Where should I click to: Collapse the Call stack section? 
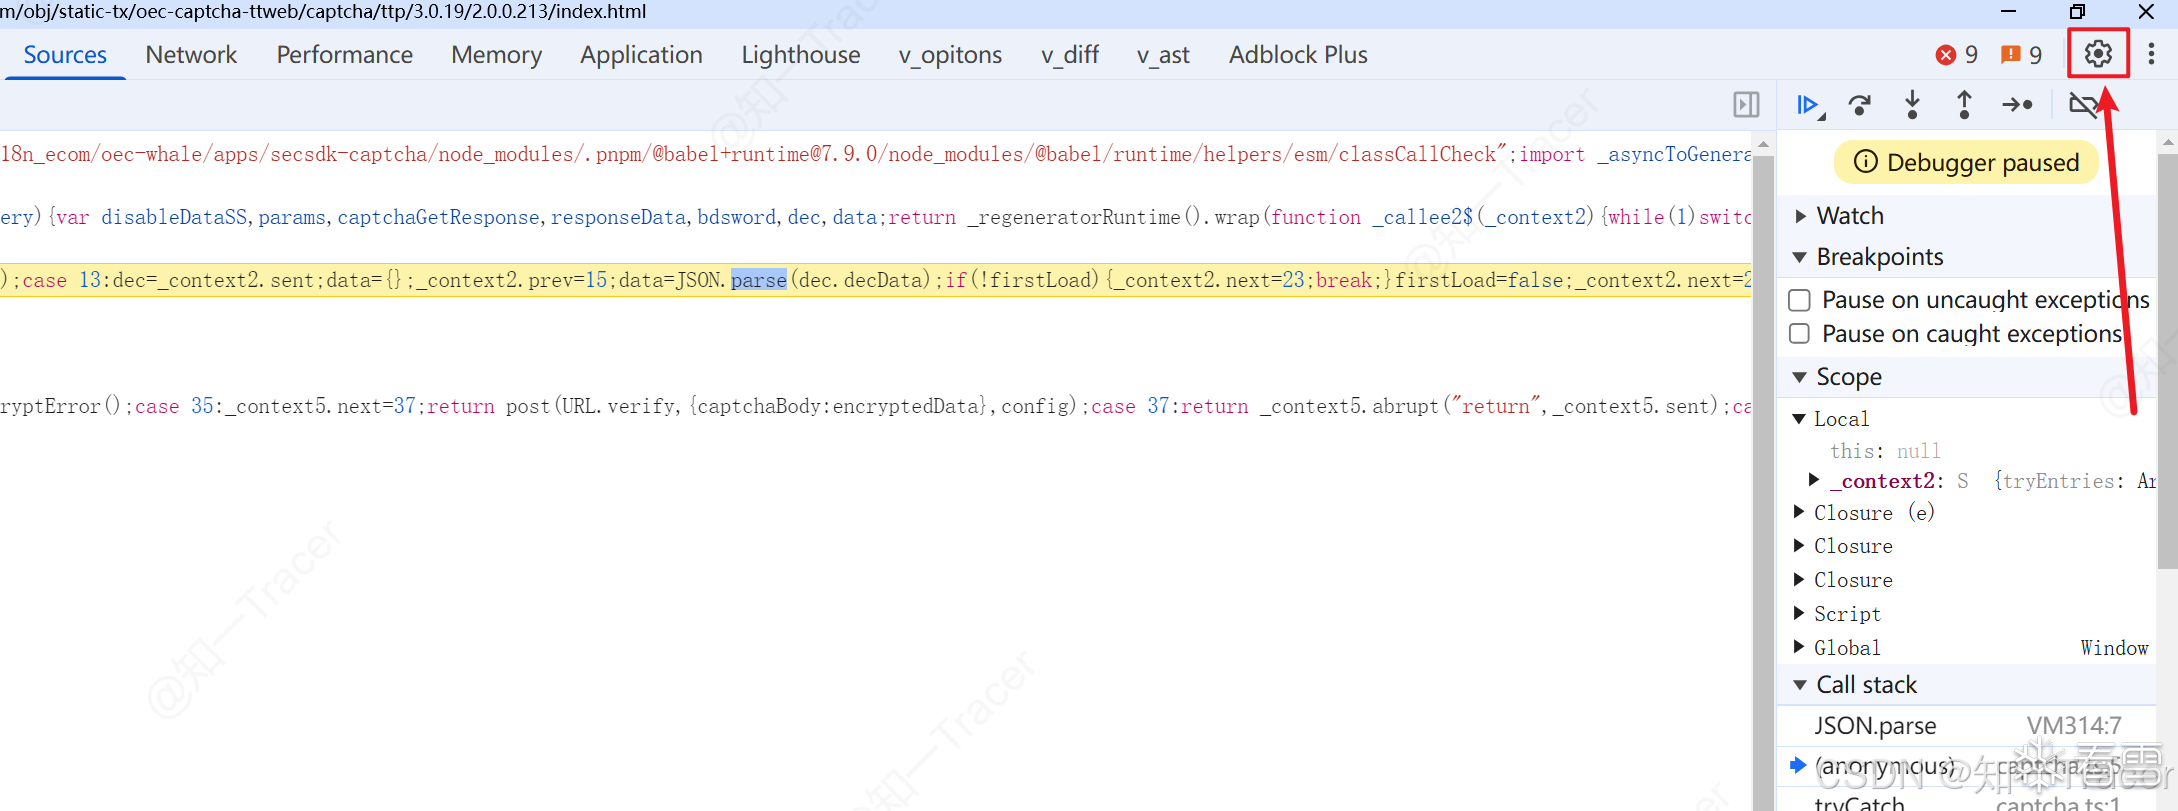point(1800,685)
